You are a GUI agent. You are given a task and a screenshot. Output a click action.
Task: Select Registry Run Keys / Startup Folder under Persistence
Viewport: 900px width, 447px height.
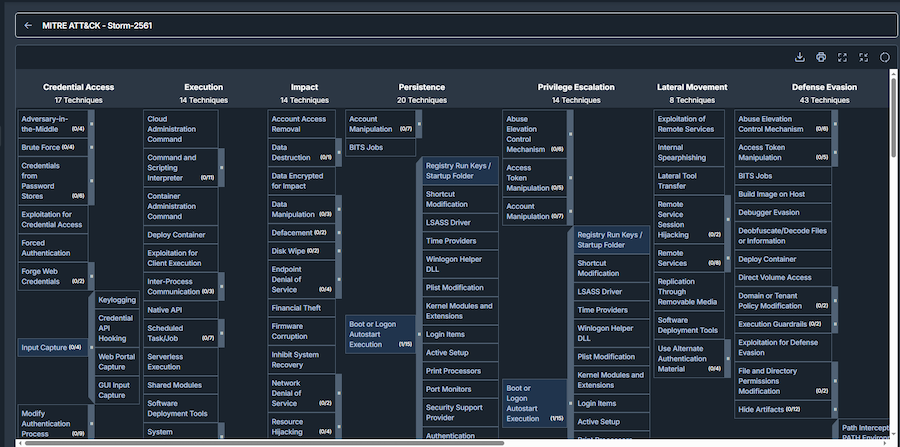[460, 171]
